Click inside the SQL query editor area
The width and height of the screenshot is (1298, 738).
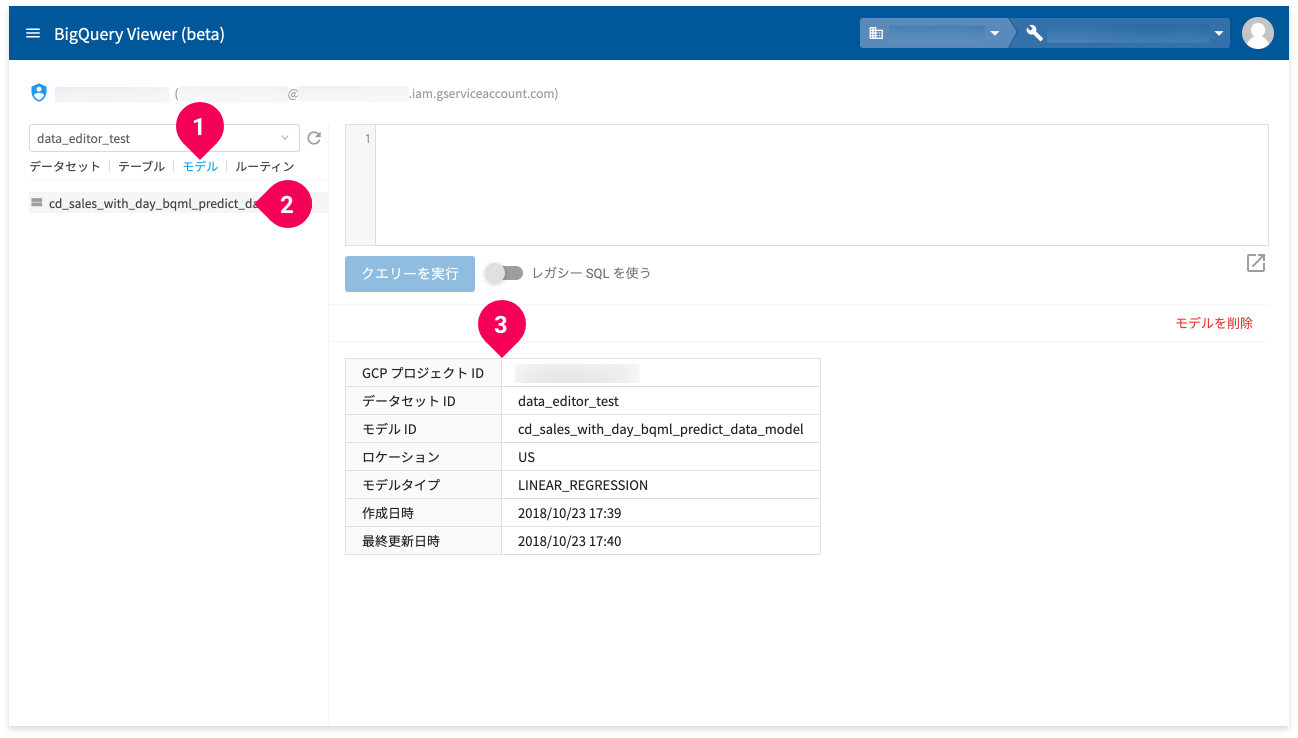(821, 185)
